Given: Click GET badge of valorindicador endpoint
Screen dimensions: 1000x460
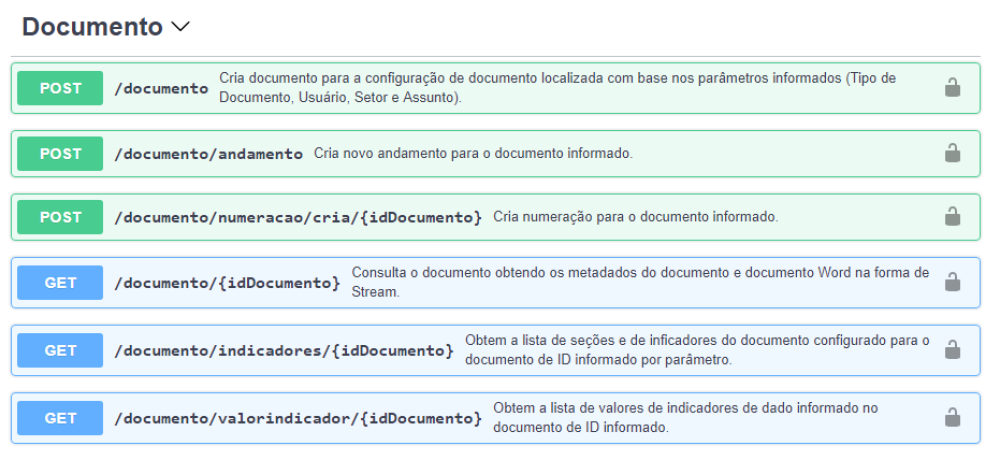Looking at the screenshot, I should click(60, 417).
